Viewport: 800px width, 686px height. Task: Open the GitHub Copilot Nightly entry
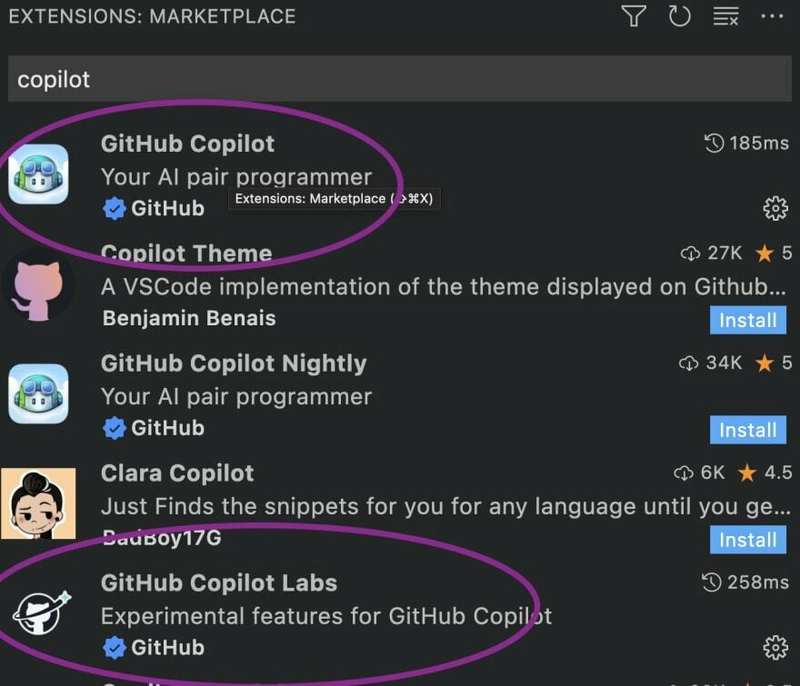click(x=234, y=364)
